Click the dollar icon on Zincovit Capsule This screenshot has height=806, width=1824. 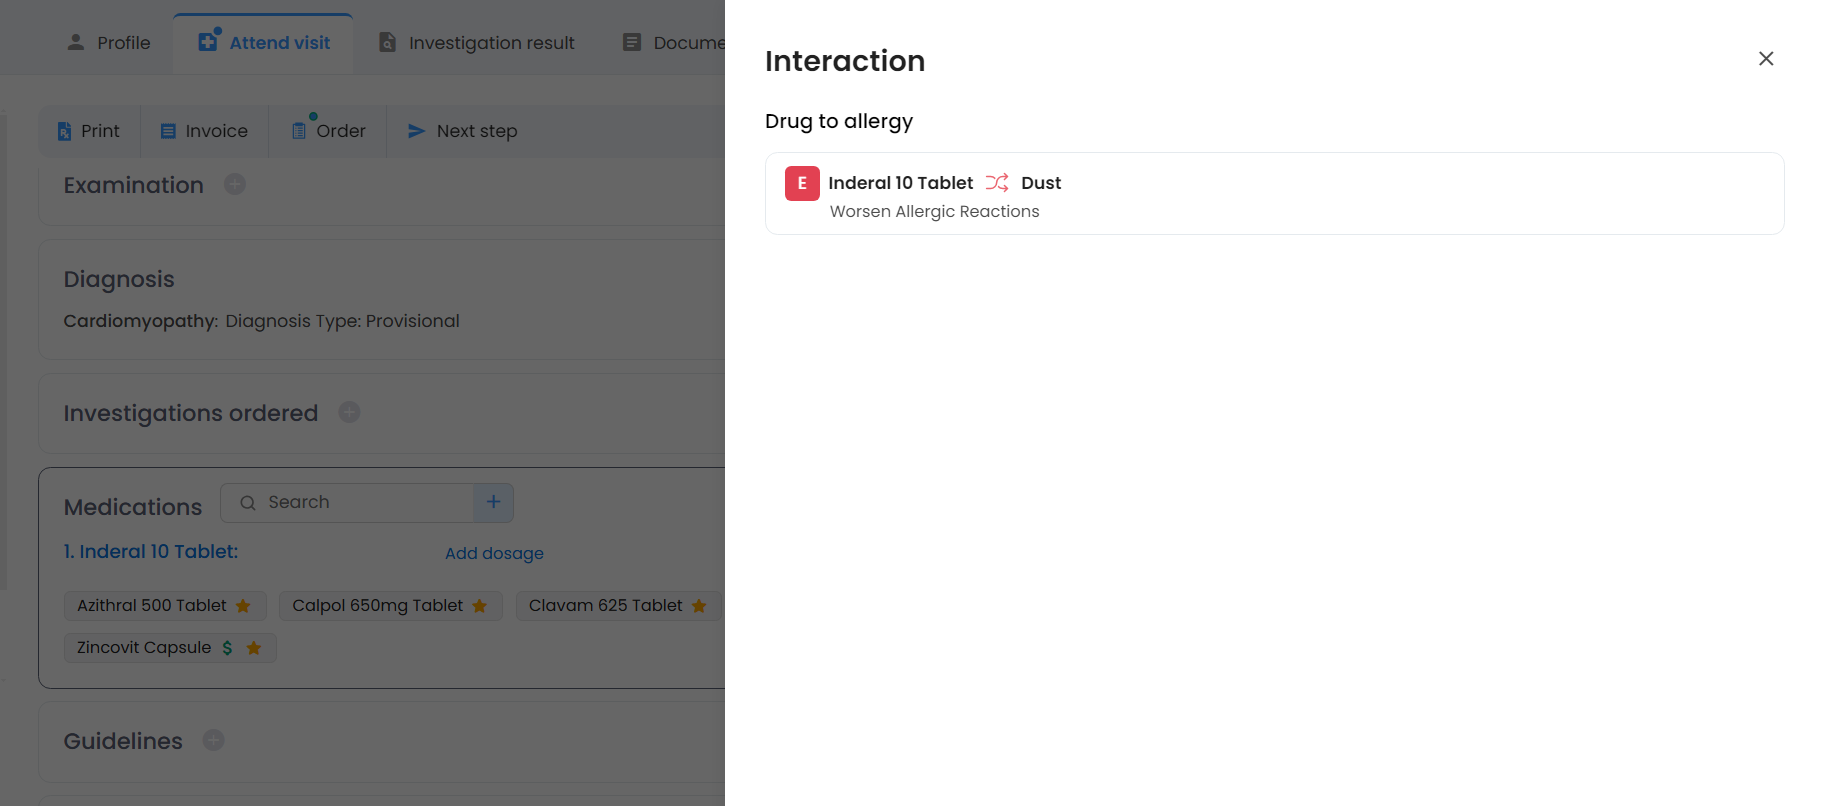click(x=228, y=648)
